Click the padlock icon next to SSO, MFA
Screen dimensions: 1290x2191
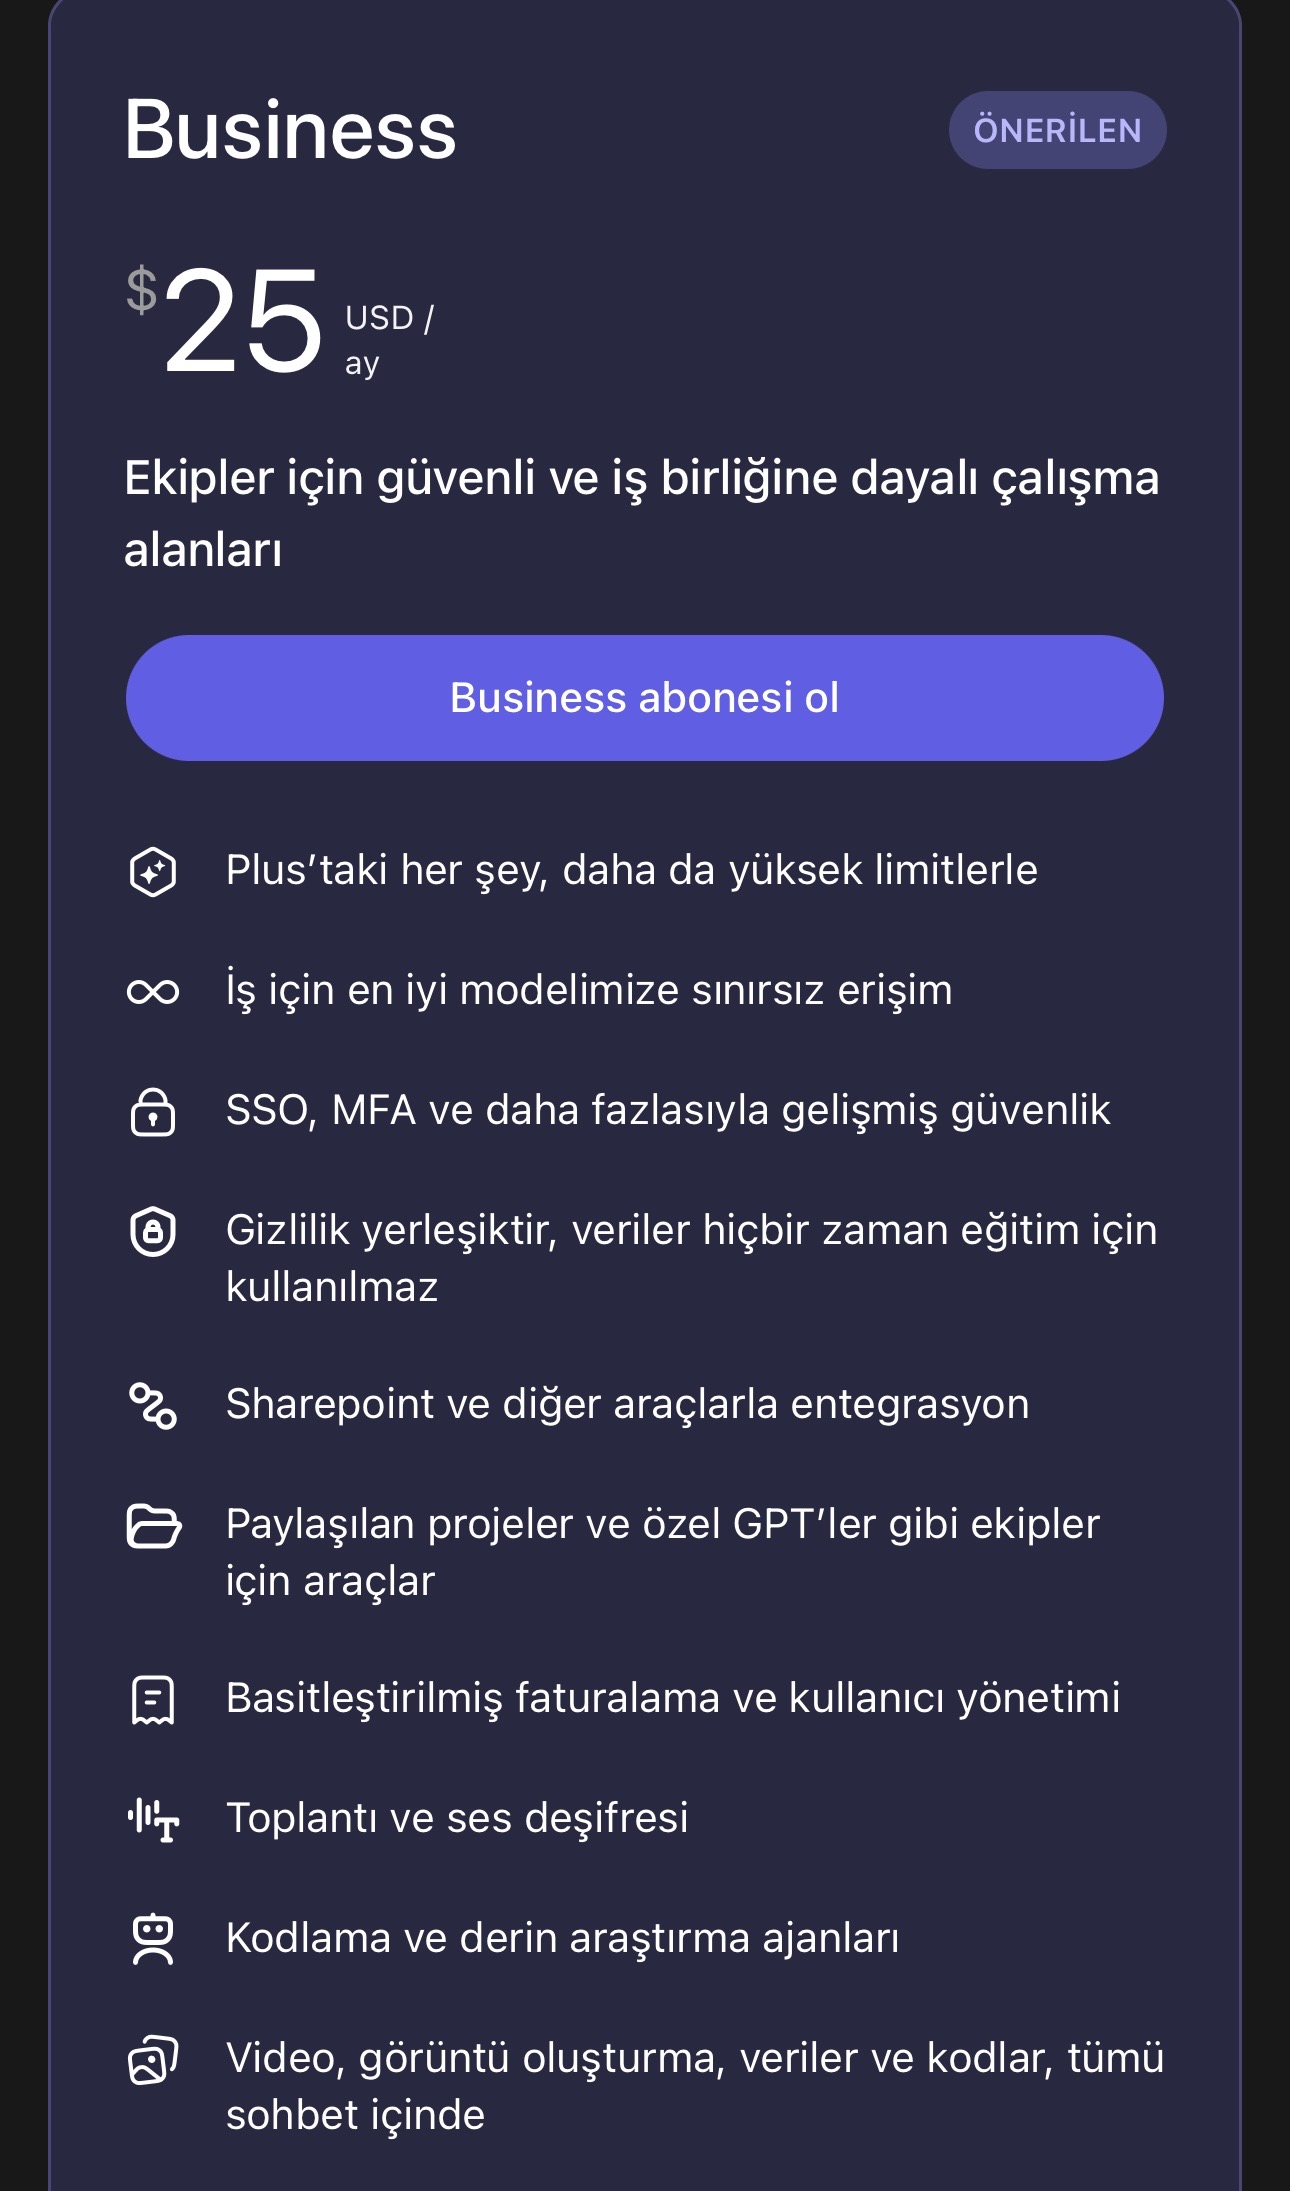(x=153, y=1111)
